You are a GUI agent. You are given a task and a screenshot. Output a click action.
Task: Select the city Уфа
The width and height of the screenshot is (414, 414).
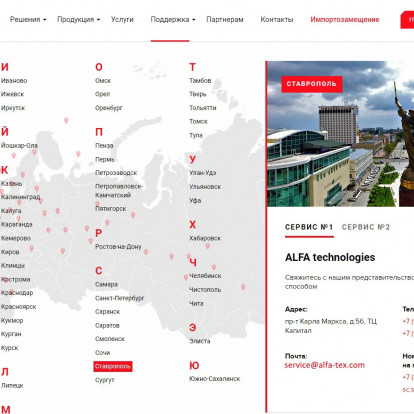tap(195, 200)
